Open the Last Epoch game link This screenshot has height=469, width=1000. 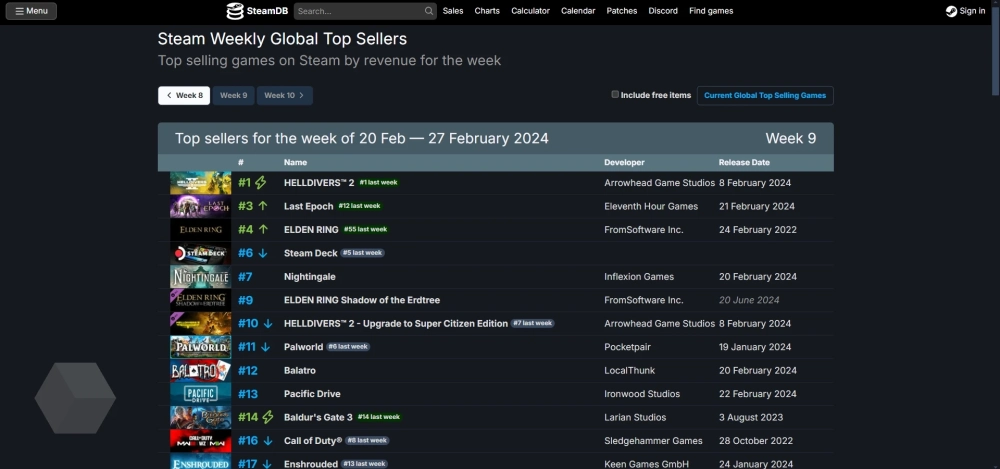pos(308,206)
